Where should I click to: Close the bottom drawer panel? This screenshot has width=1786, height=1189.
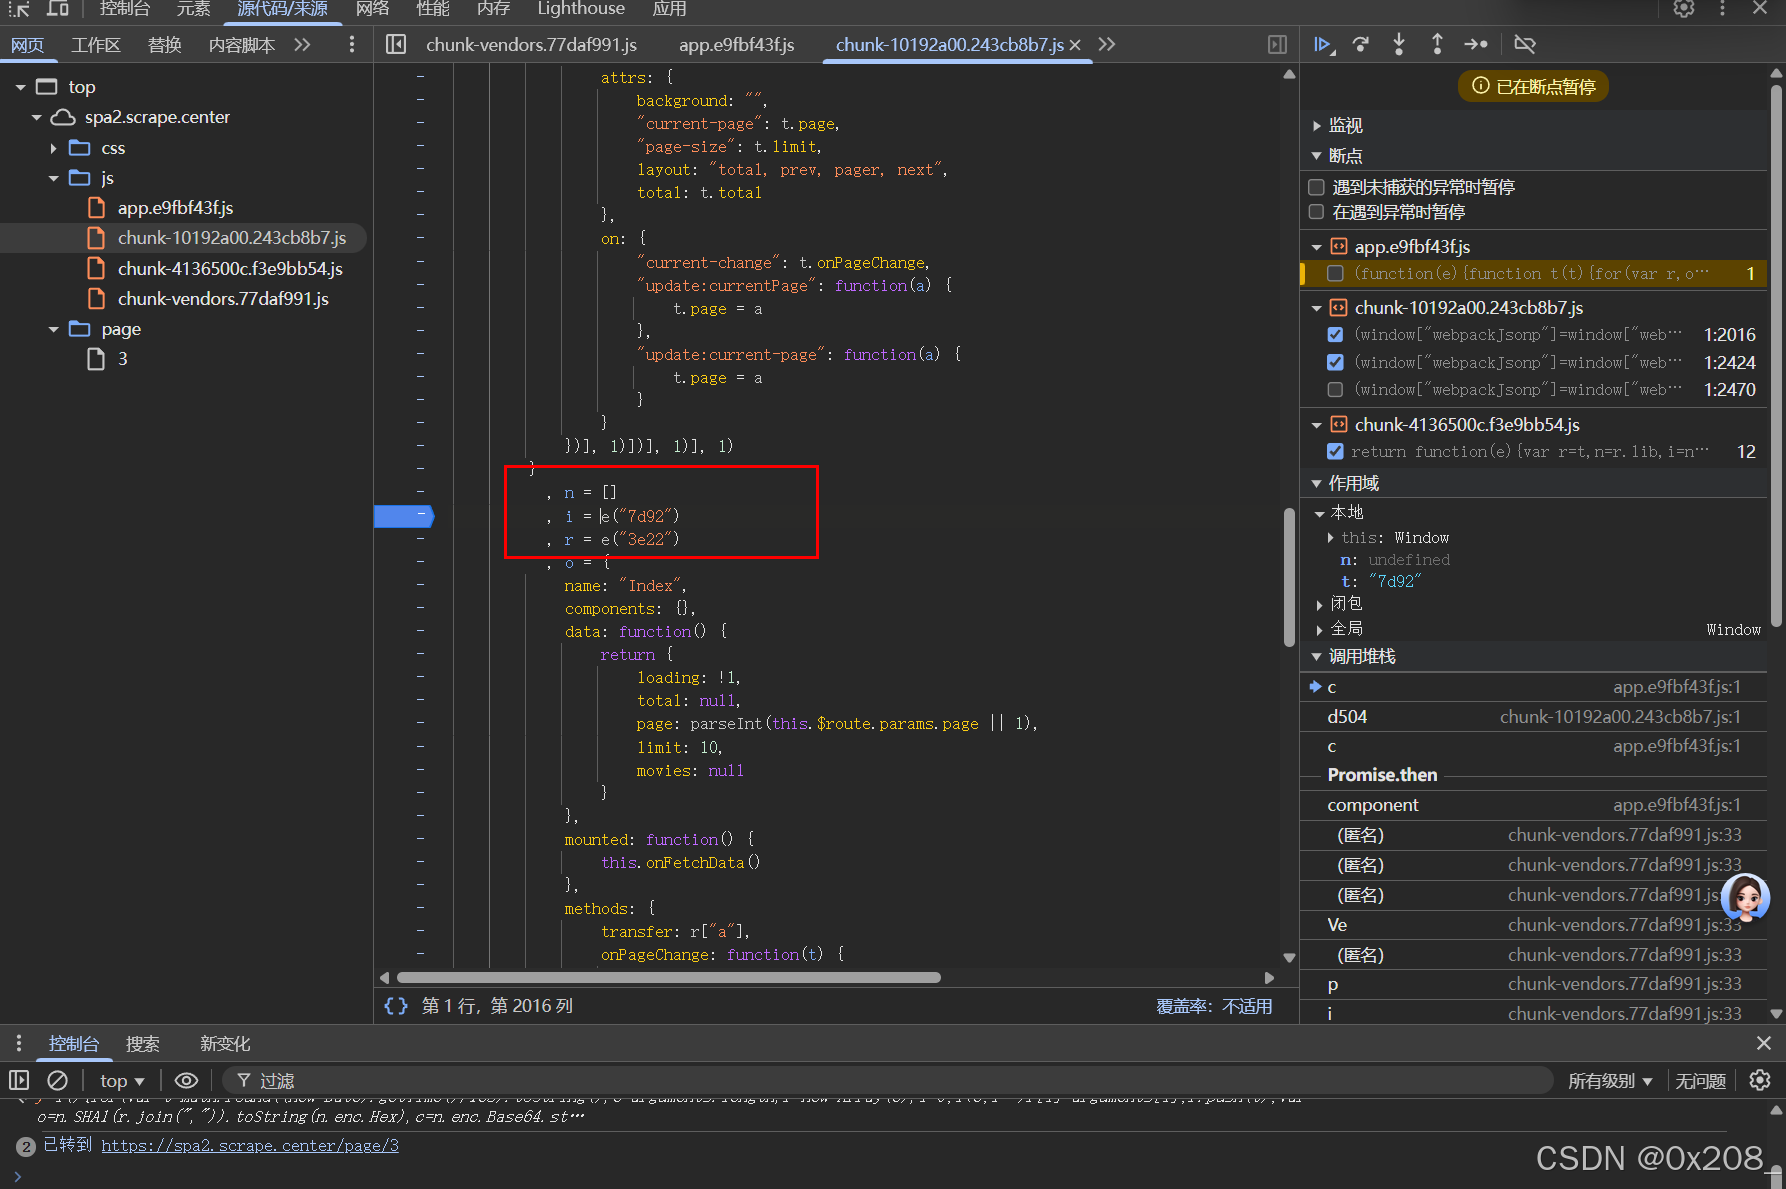(x=1764, y=1043)
